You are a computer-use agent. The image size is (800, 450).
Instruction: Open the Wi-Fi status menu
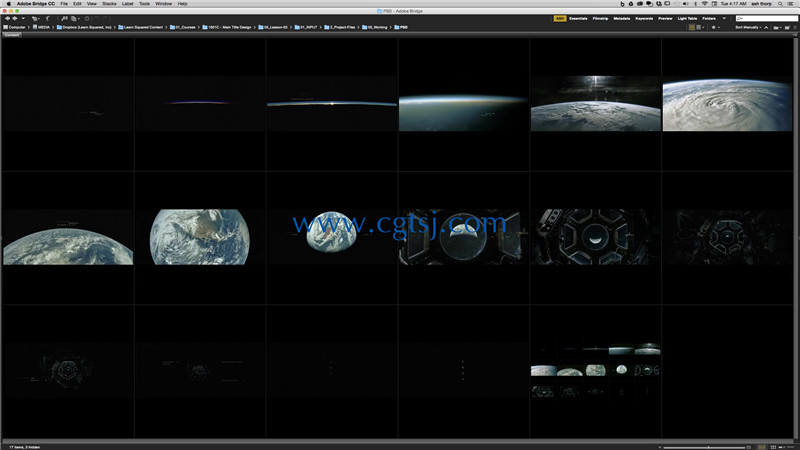pos(705,4)
